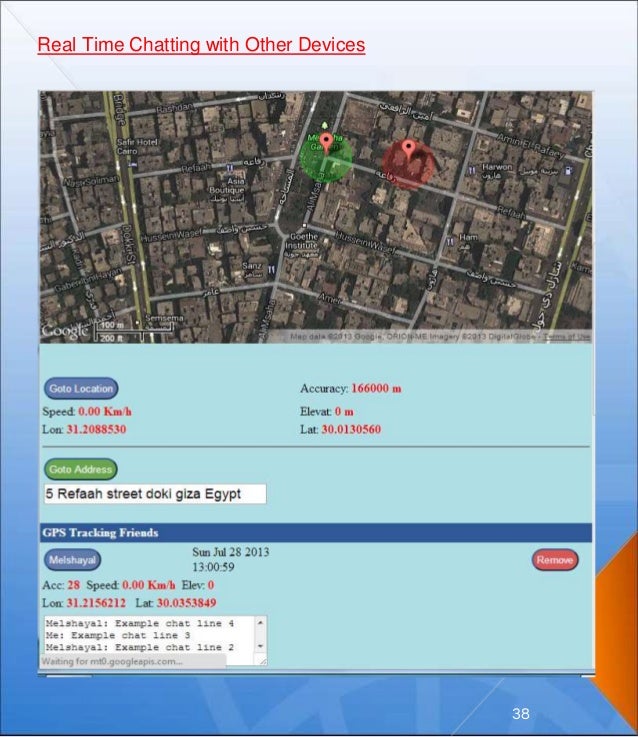Click the Lat value 30.0130560

click(x=351, y=429)
